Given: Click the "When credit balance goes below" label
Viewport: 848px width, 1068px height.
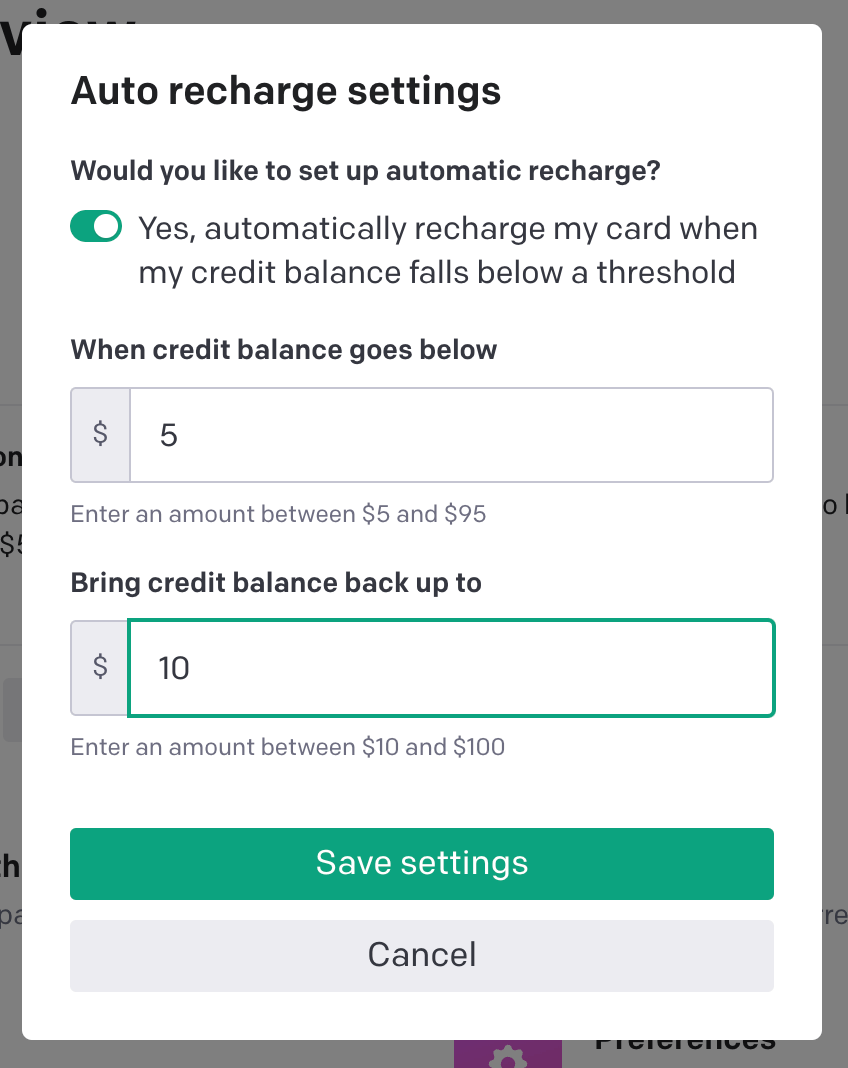Looking at the screenshot, I should pos(284,350).
